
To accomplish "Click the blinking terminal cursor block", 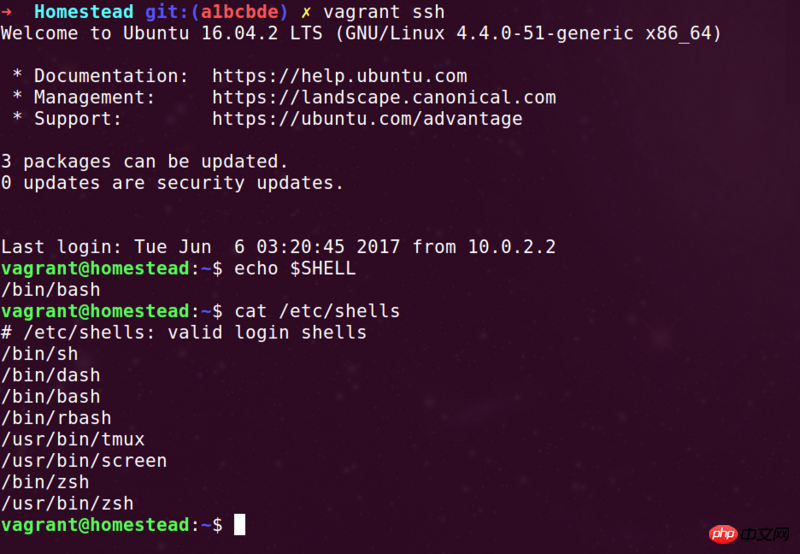I will click(x=239, y=524).
